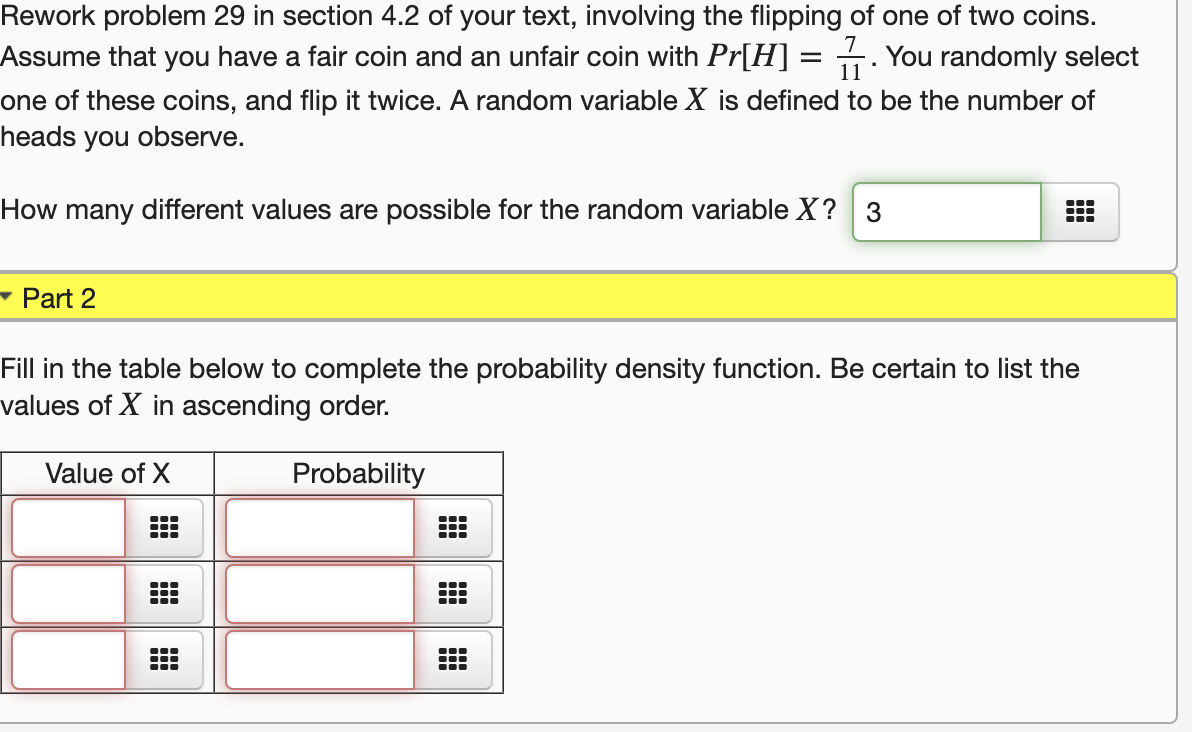1192x732 pixels.
Task: Open the math keypad beside the answer showing 3
Action: 1080,211
